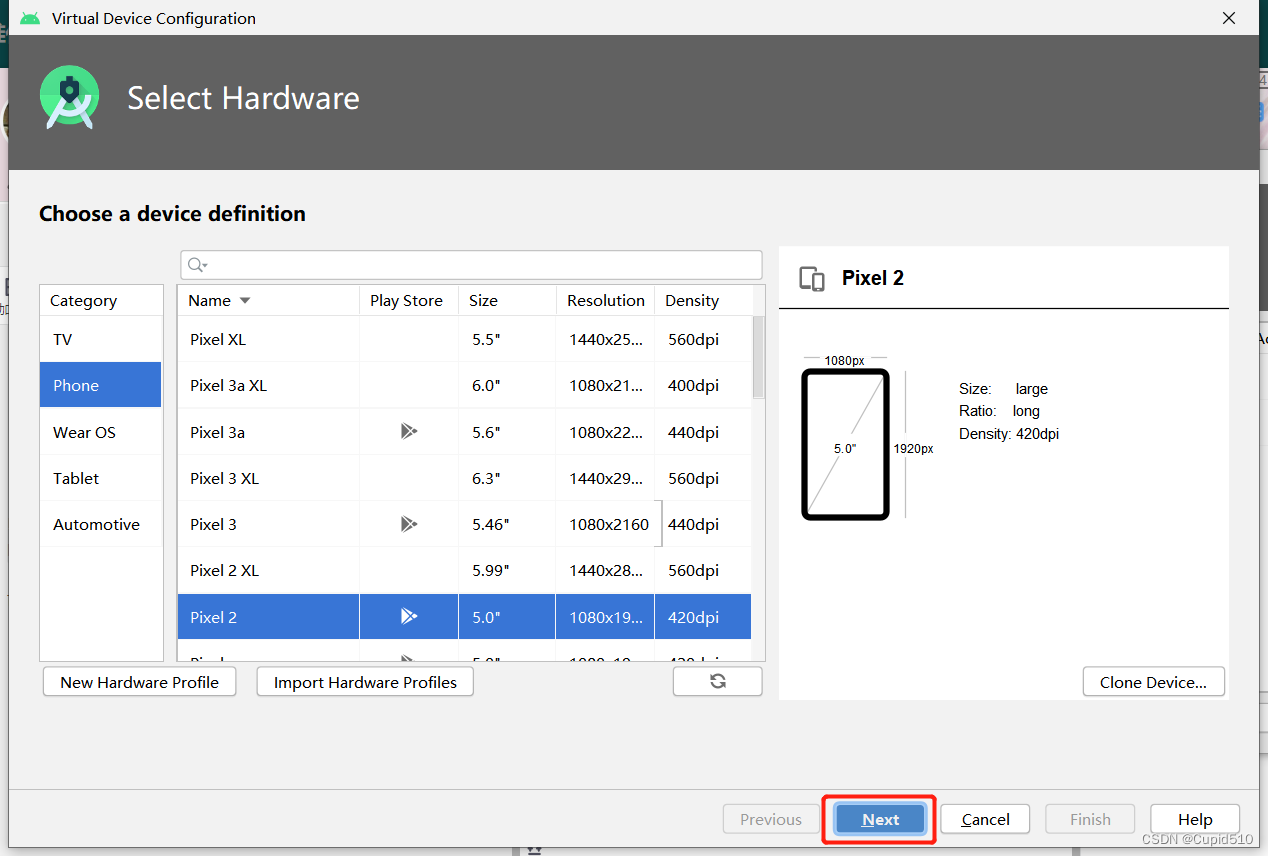Click the Clone Device... button
Image resolution: width=1268 pixels, height=856 pixels.
pos(1153,682)
